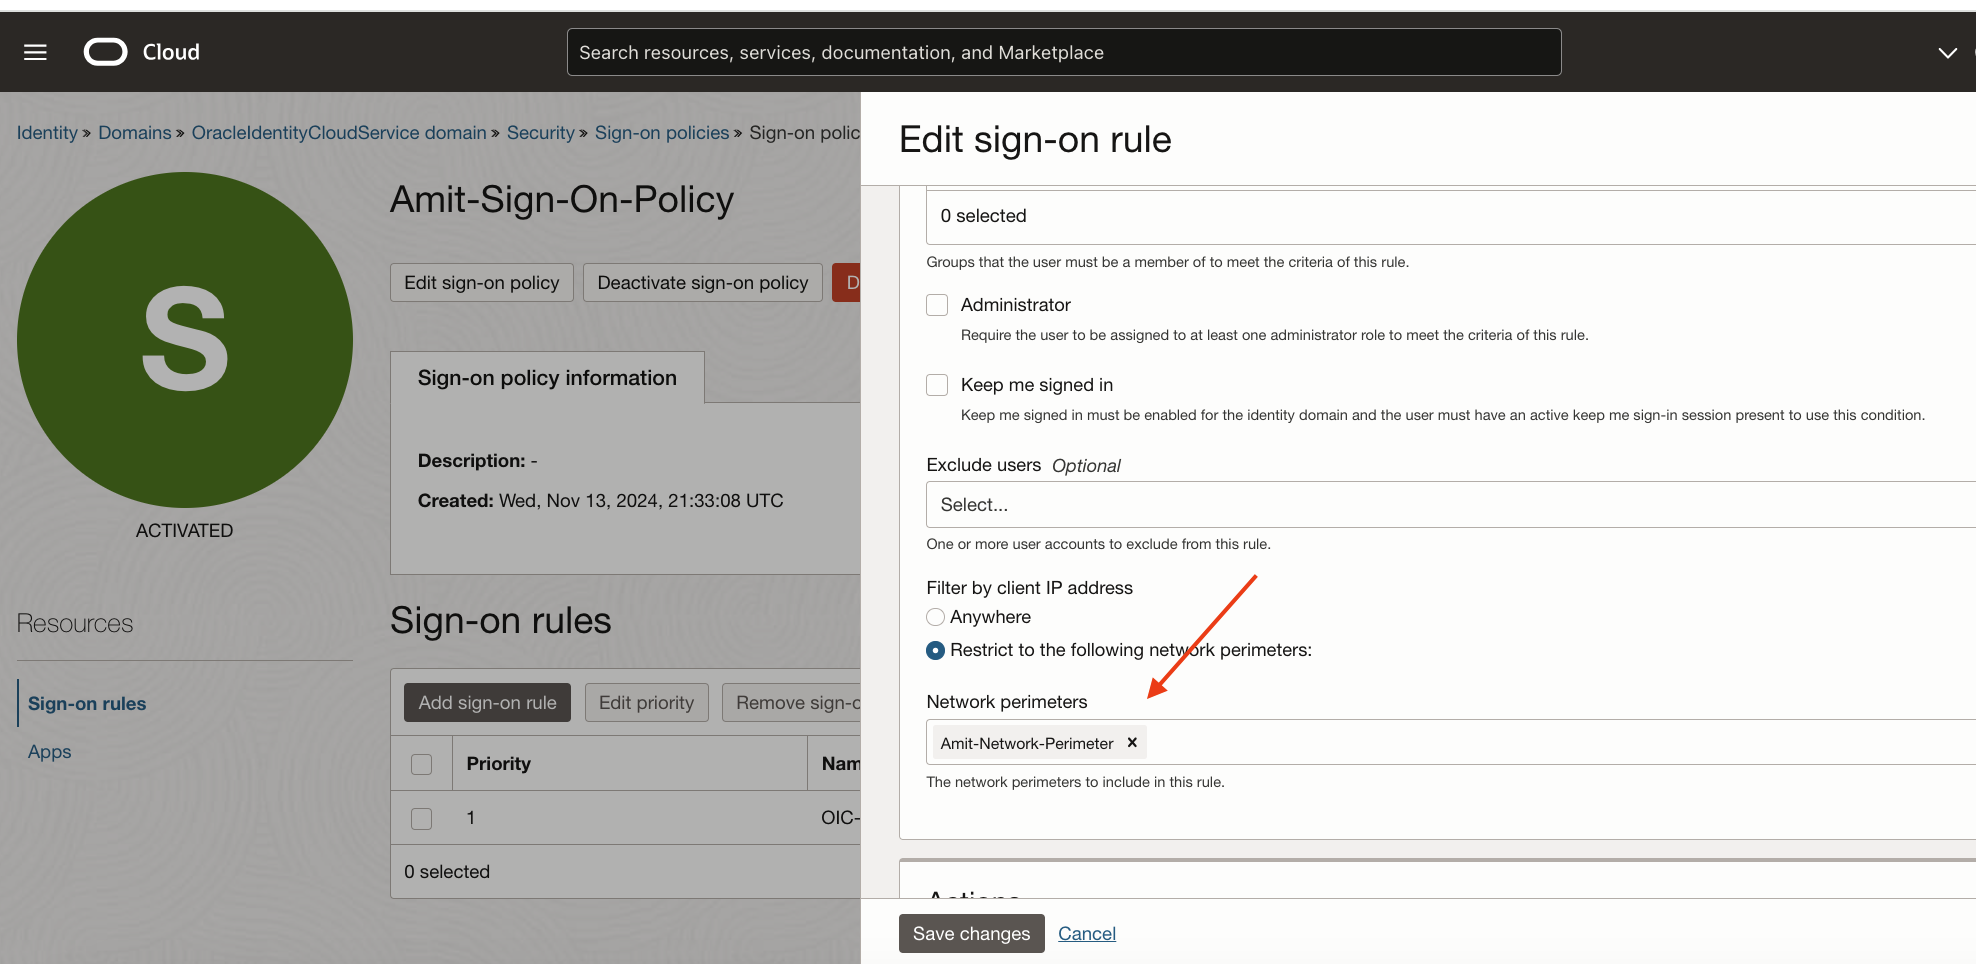The image size is (1976, 964).
Task: Save changes to the sign-on rule
Action: coord(971,933)
